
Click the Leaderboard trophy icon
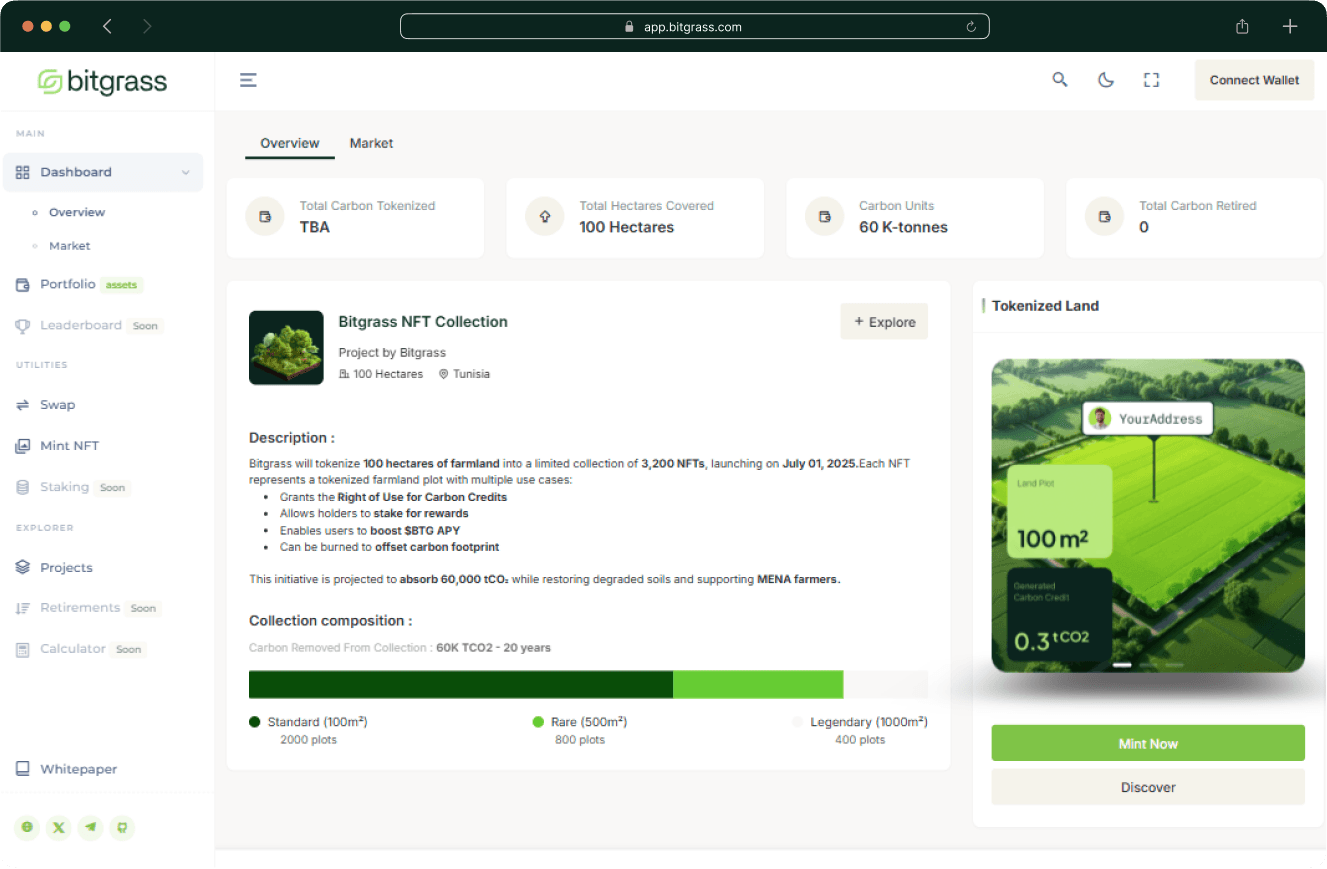23,326
